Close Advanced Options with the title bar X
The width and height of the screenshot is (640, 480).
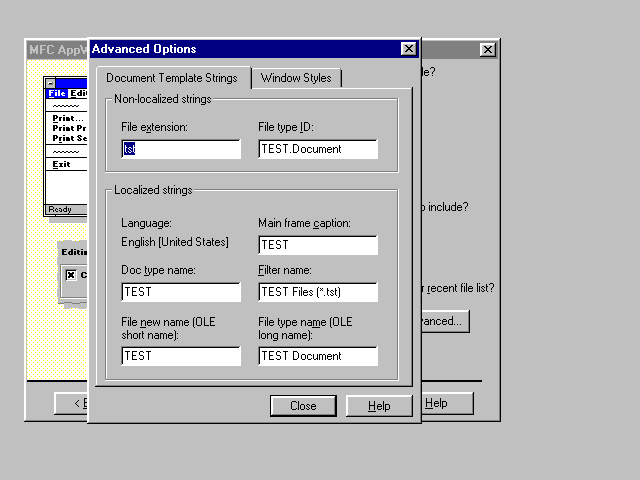pyautogui.click(x=408, y=49)
